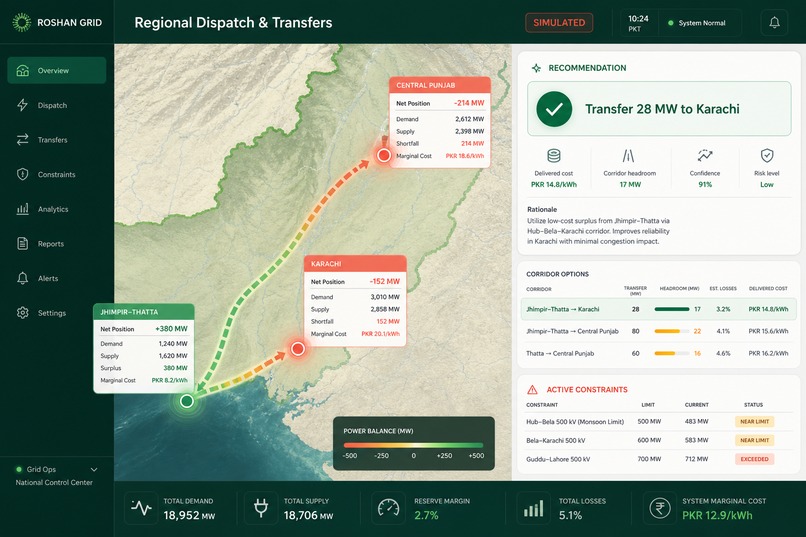Click Transfer 28 MW to Karachi

pyautogui.click(x=662, y=109)
